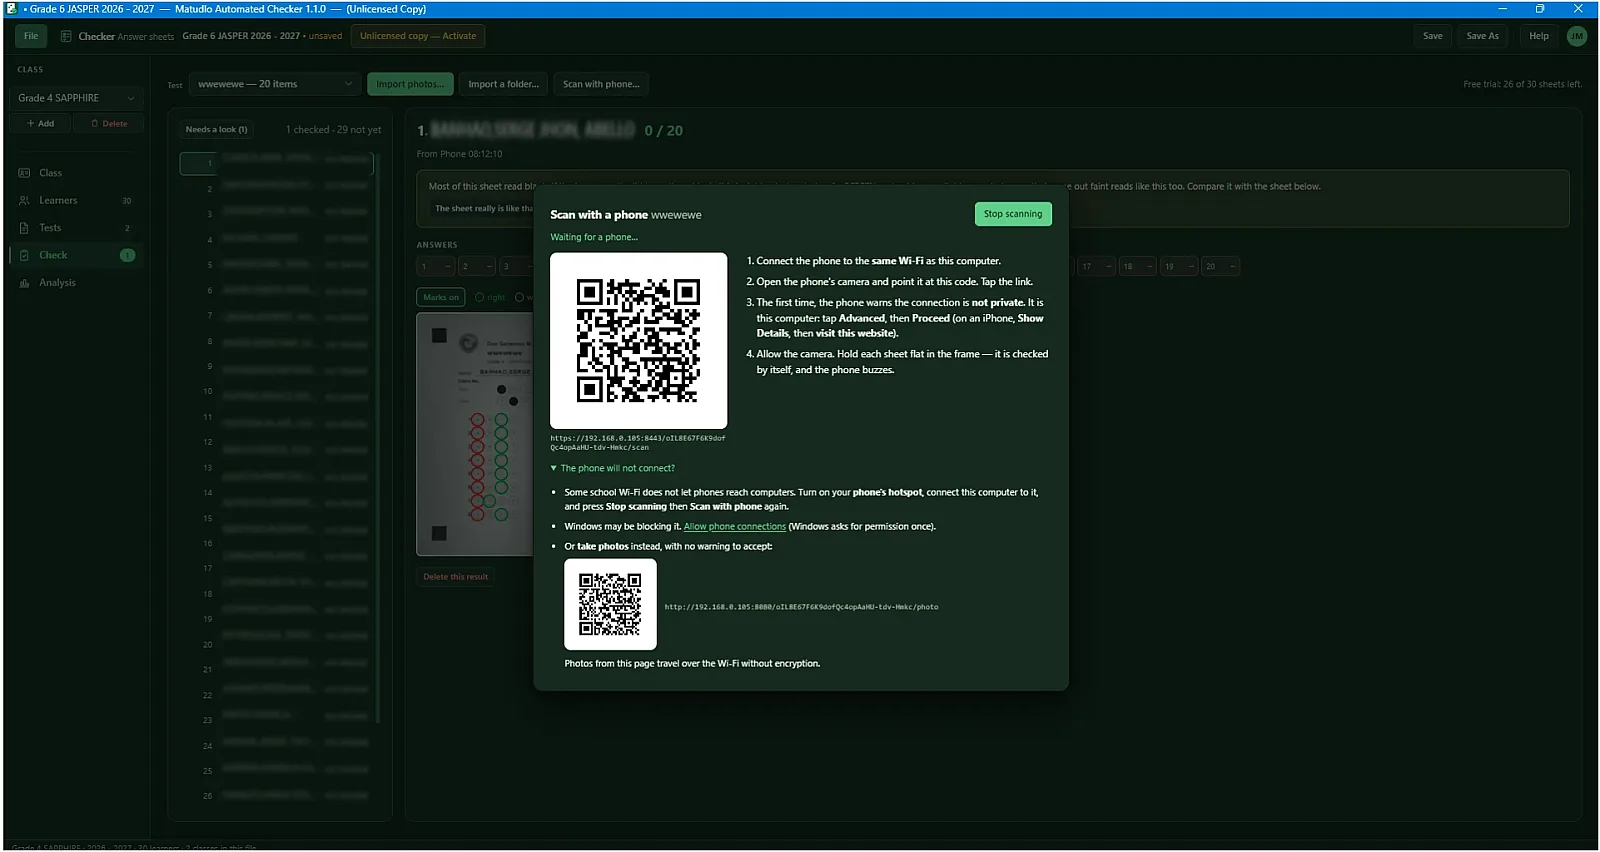Toggle the Marks on button
This screenshot has height=852, width=1600.
pyautogui.click(x=441, y=297)
